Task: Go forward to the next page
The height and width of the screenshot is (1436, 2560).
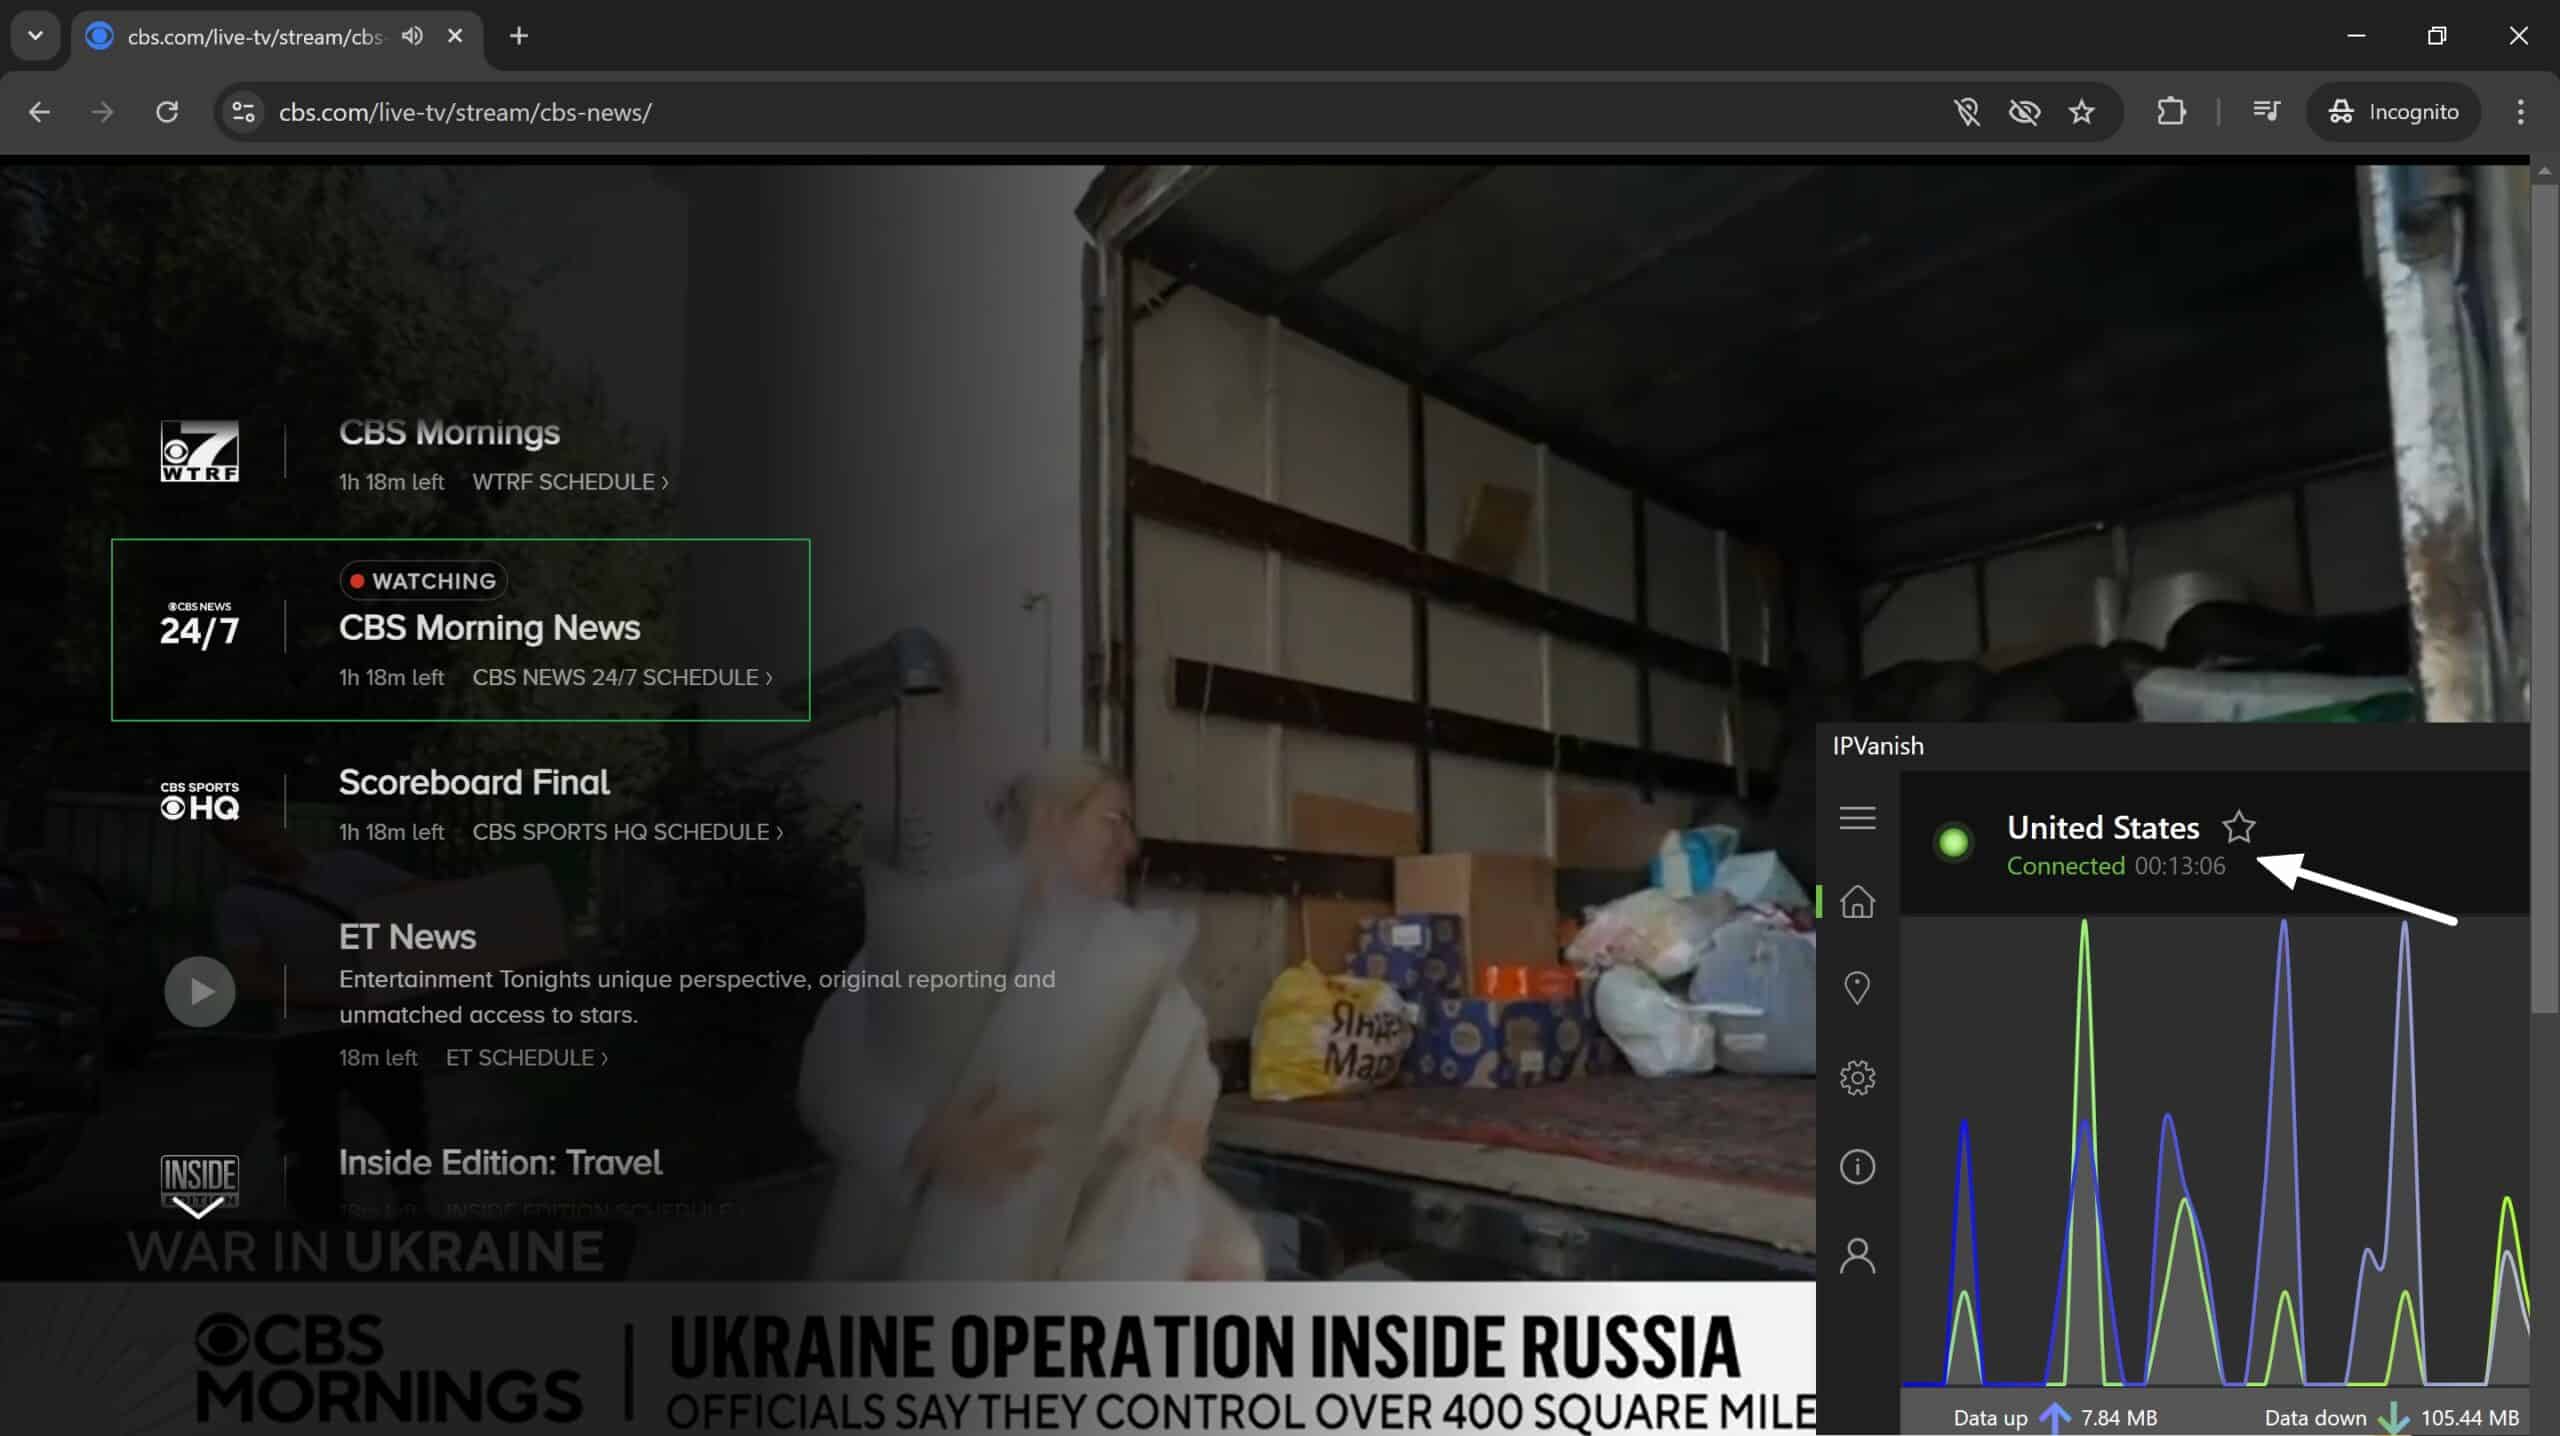Action: pos(102,112)
